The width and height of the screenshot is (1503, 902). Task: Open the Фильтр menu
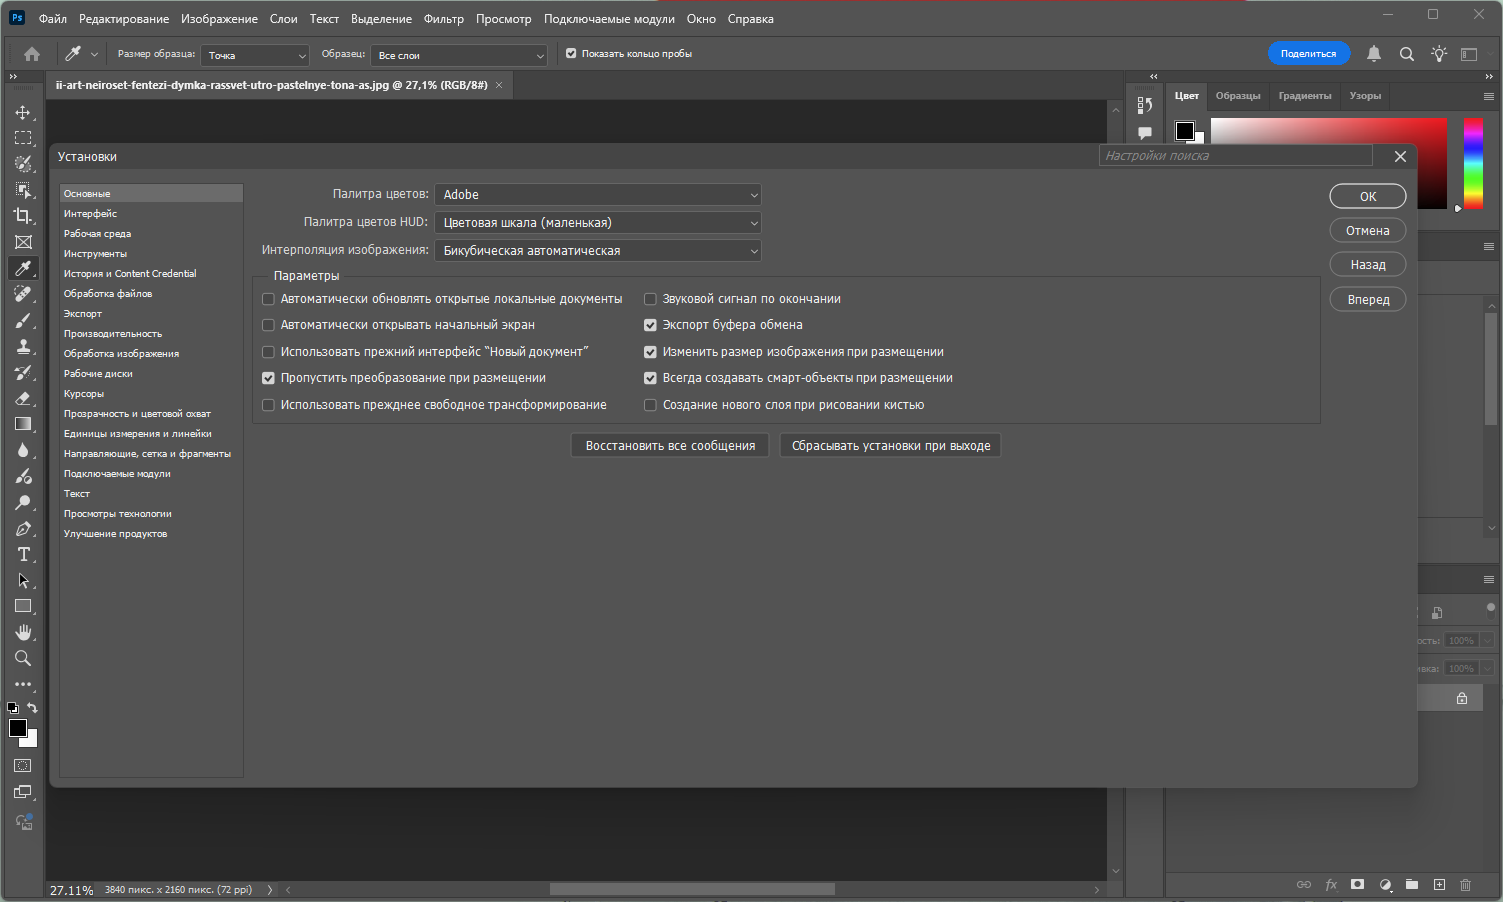444,19
